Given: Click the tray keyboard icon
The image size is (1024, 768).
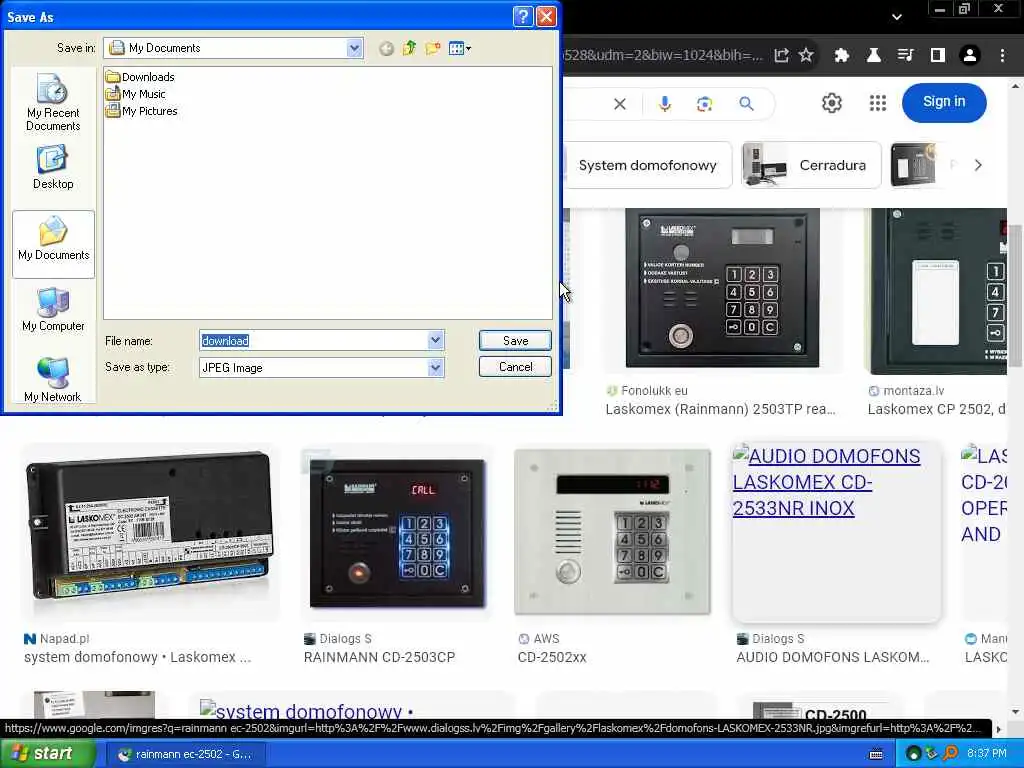Looking at the screenshot, I should pos(876,754).
